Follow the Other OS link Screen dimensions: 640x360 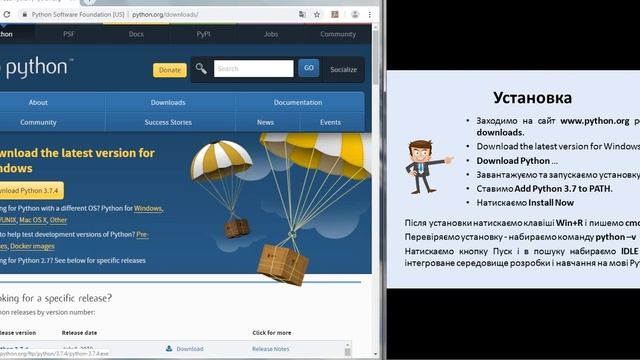tap(58, 220)
